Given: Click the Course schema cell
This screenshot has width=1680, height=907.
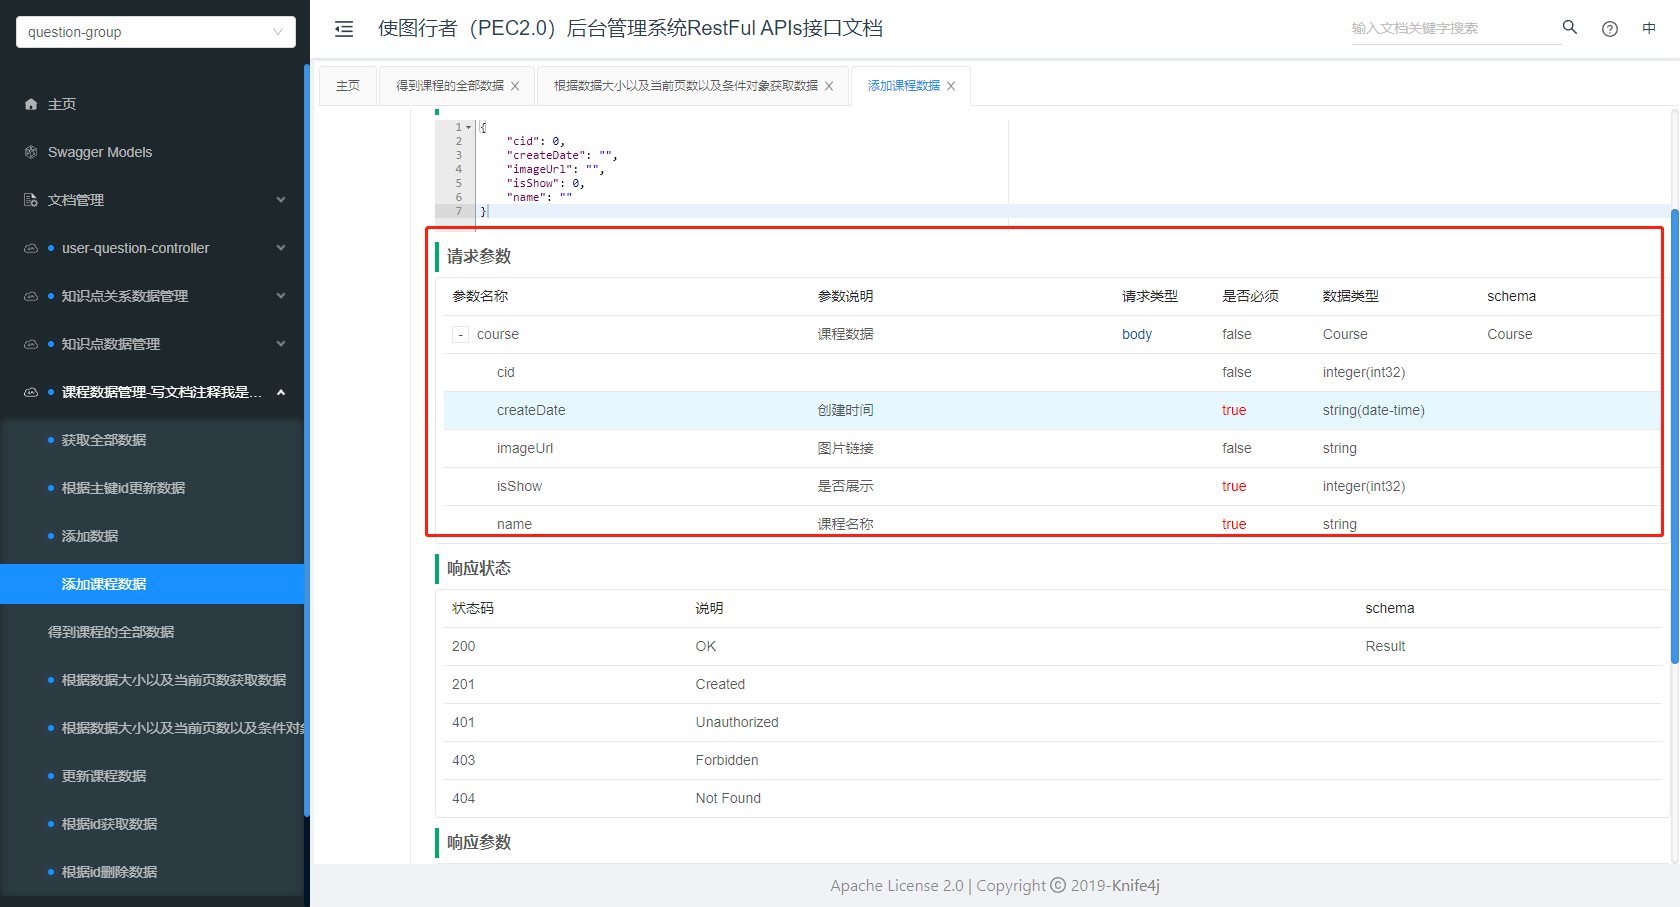Looking at the screenshot, I should [x=1509, y=334].
